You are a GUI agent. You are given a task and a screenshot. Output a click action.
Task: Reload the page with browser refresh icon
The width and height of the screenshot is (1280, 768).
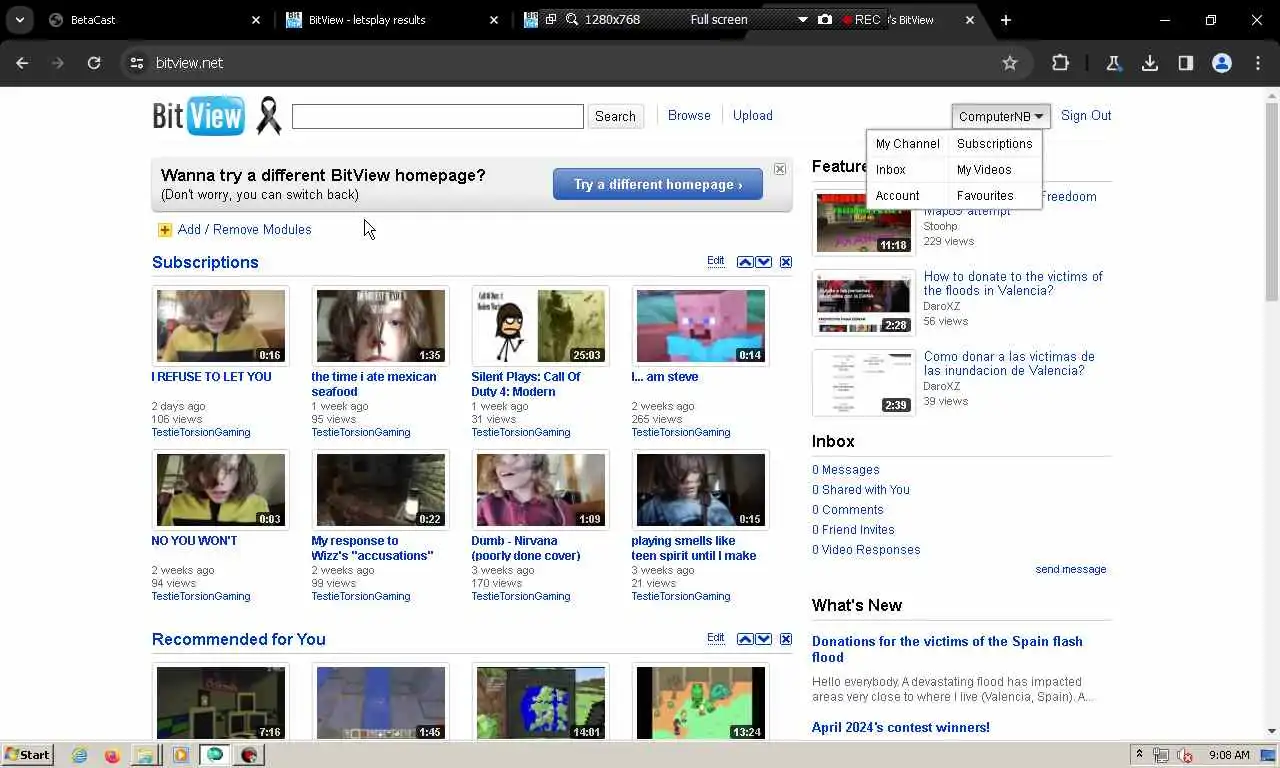(x=94, y=63)
